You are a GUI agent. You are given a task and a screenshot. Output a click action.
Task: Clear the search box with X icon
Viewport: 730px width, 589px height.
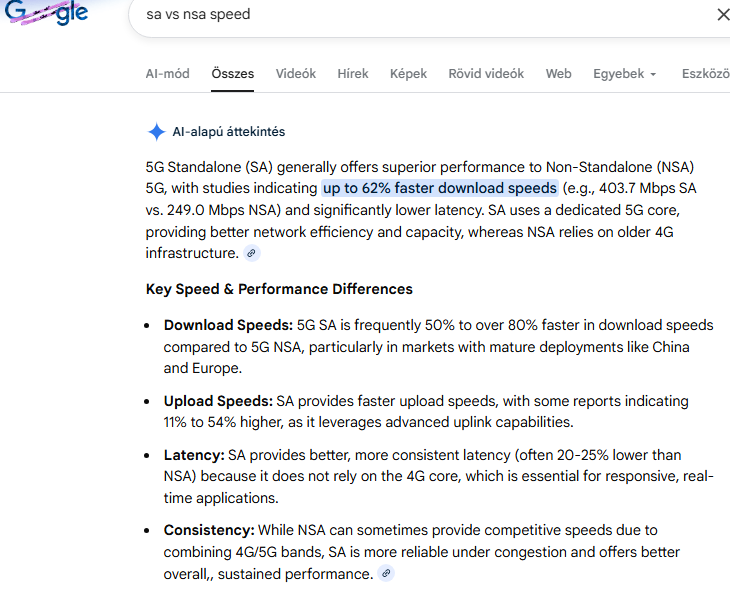(x=723, y=15)
